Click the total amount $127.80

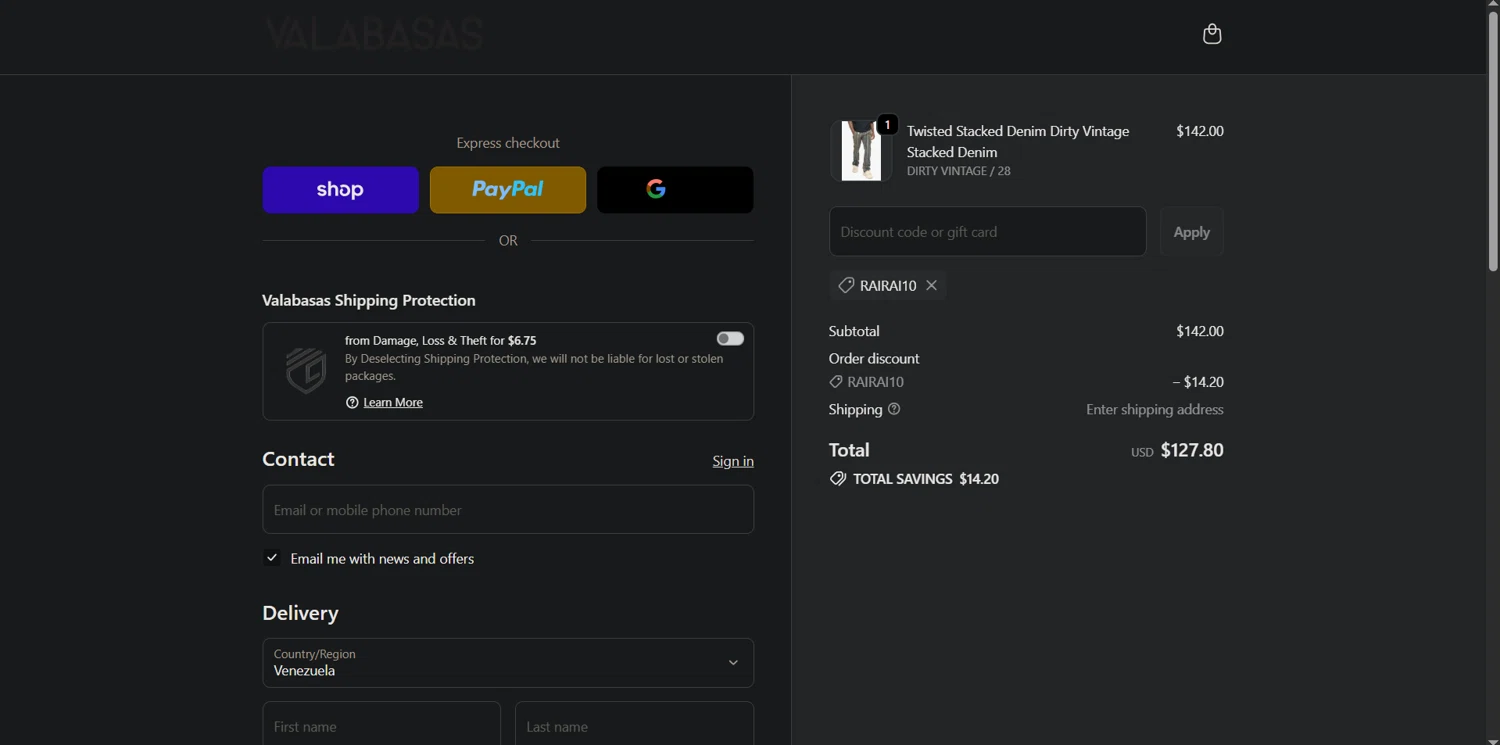pyautogui.click(x=1192, y=450)
